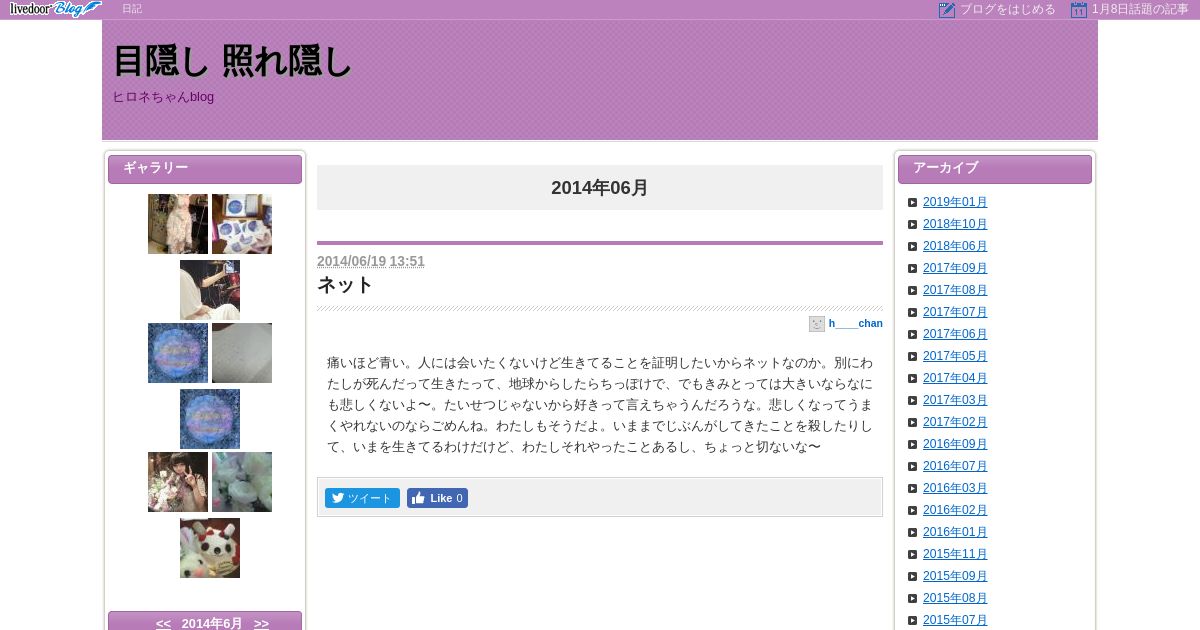Open archive 2017年03月
Image resolution: width=1200 pixels, height=630 pixels.
pos(955,400)
